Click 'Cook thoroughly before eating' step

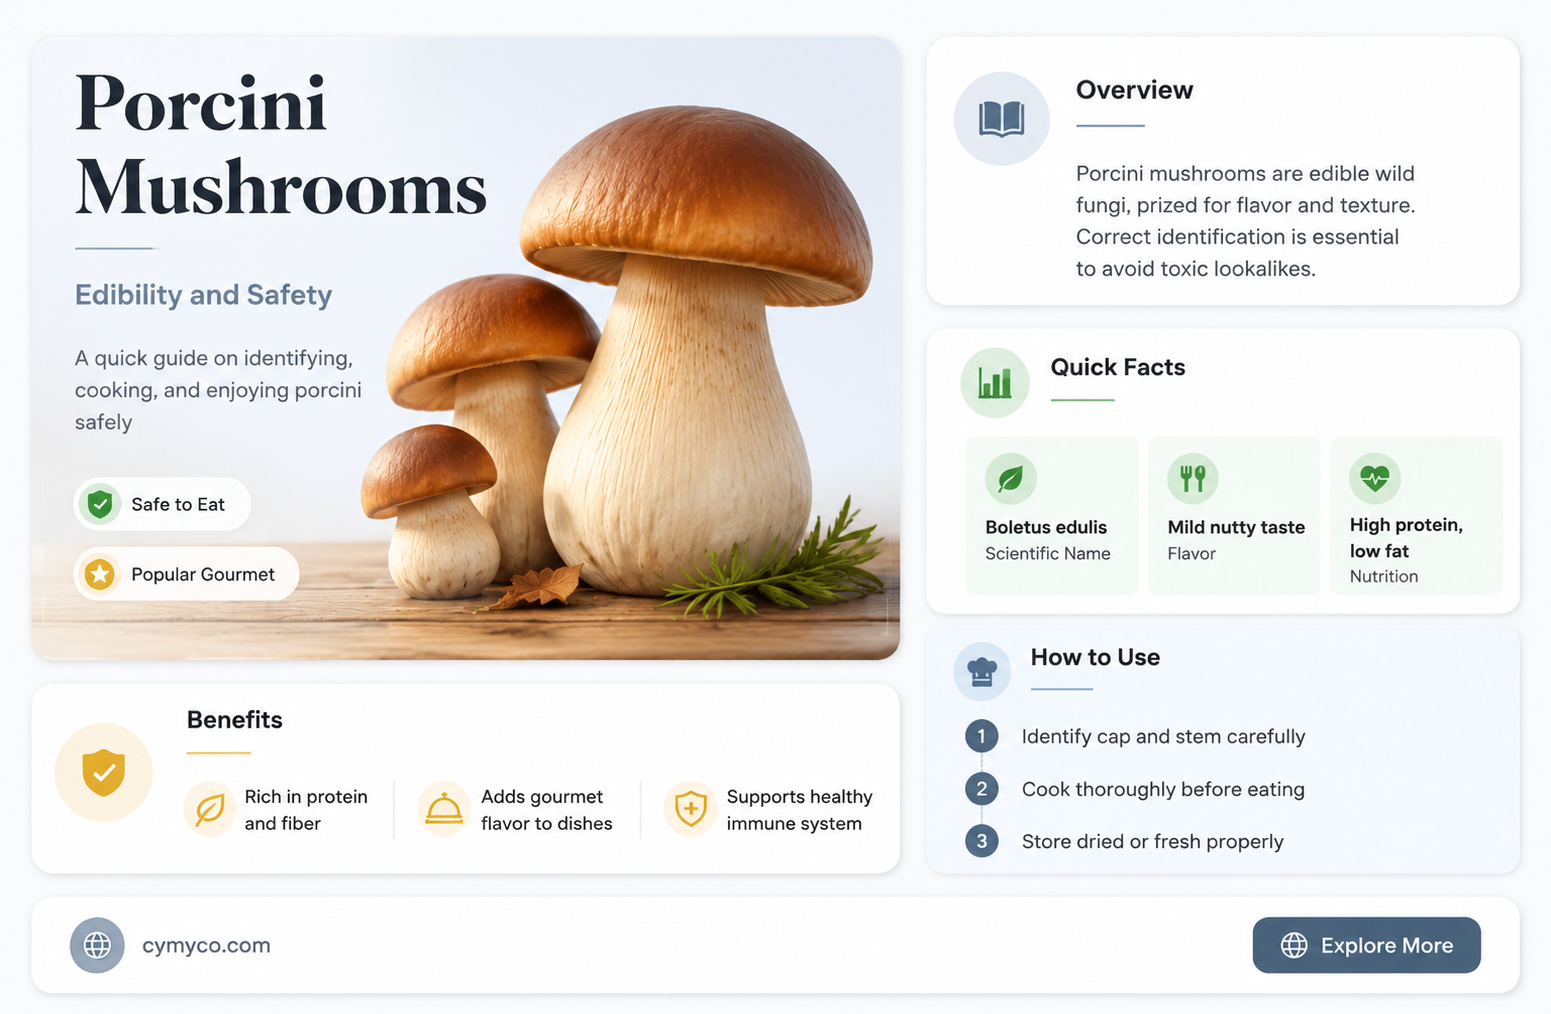point(1163,789)
